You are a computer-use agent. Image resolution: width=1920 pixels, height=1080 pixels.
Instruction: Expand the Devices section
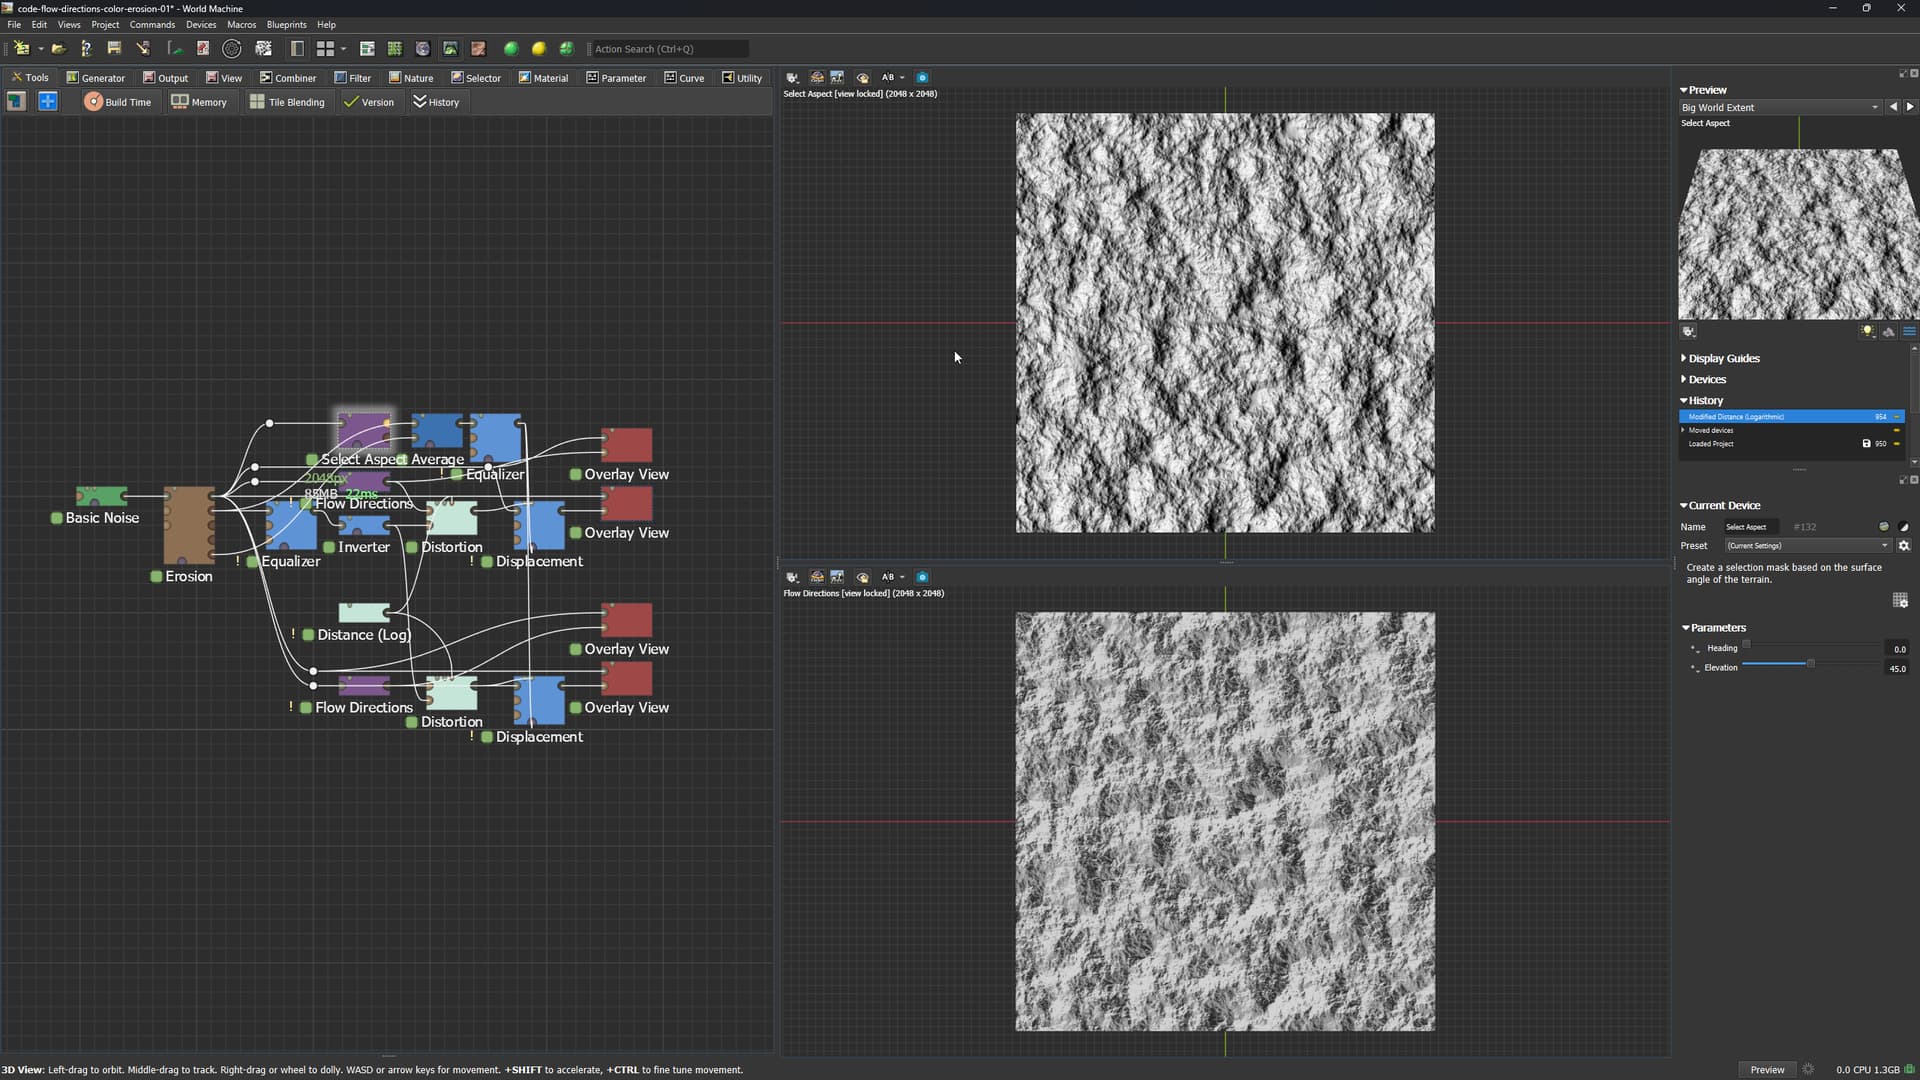pyautogui.click(x=1706, y=379)
